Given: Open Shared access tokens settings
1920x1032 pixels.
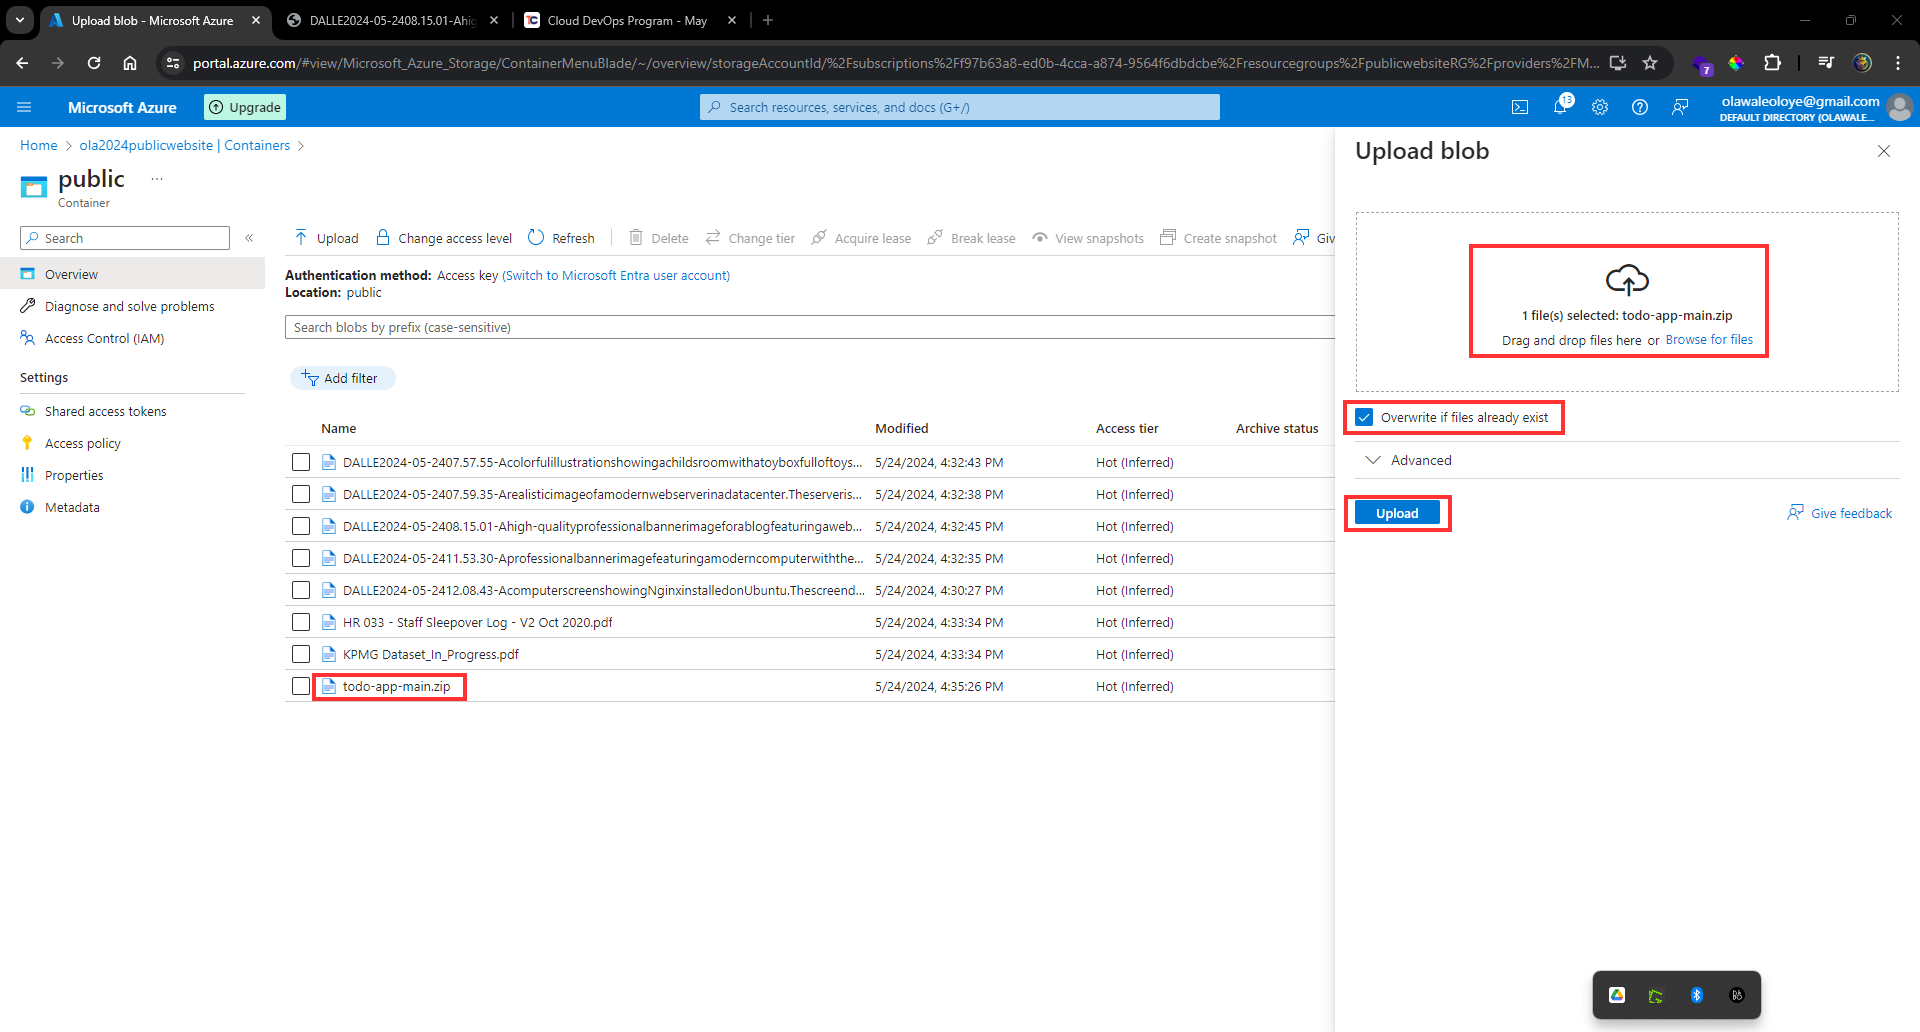Looking at the screenshot, I should click(x=105, y=411).
